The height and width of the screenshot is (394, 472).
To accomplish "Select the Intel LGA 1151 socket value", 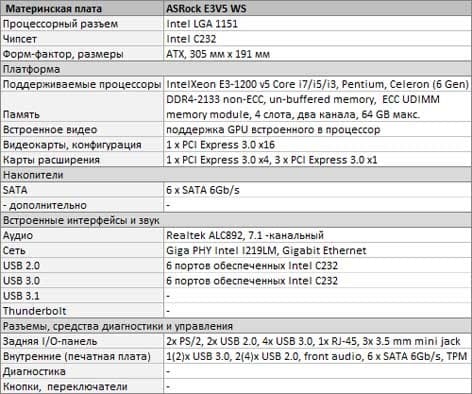I will pyautogui.click(x=318, y=24).
